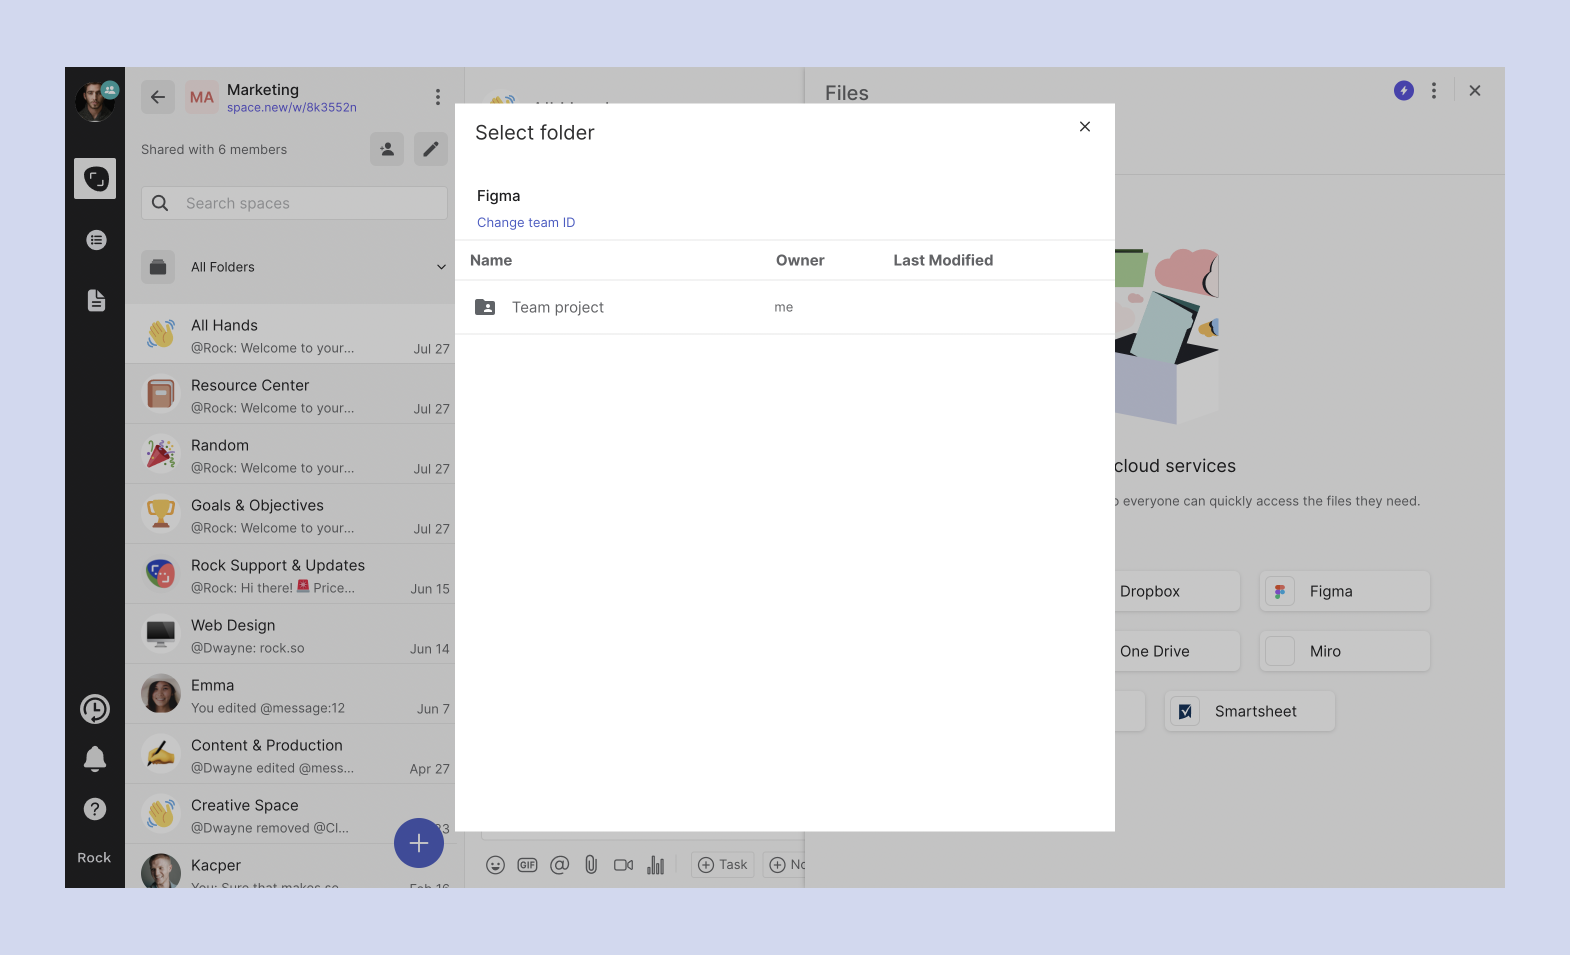
Task: Click the Task button in message toolbar
Action: point(723,865)
